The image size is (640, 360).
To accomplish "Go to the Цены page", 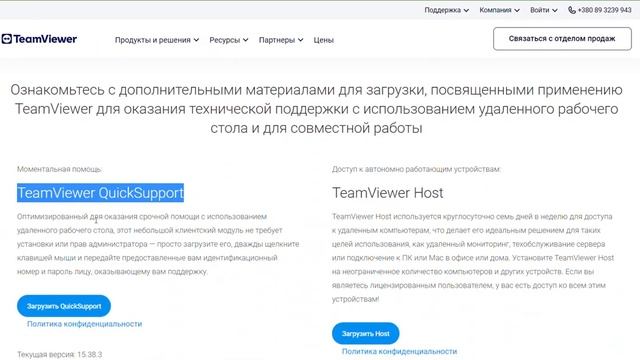I will pos(324,40).
